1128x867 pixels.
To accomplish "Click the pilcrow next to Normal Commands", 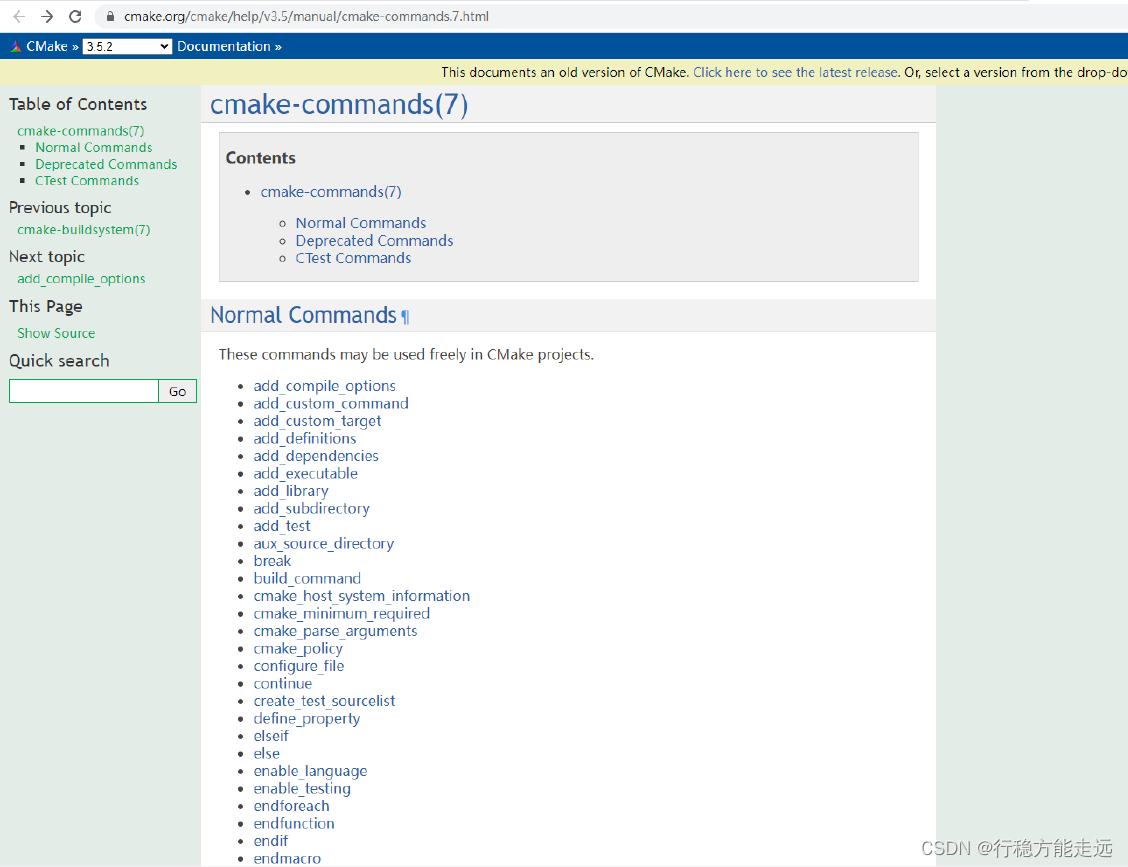I will 405,317.
